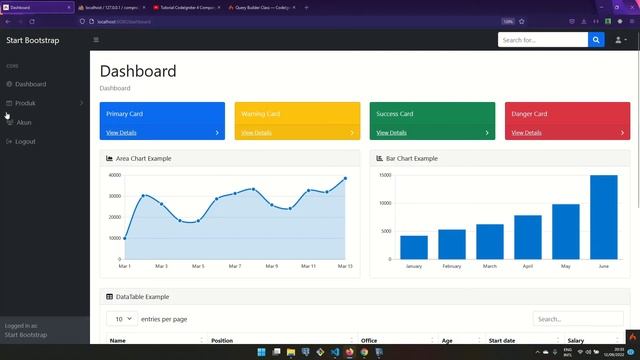This screenshot has height=360, width=640.
Task: Sort the table by Salary column
Action: click(594, 340)
